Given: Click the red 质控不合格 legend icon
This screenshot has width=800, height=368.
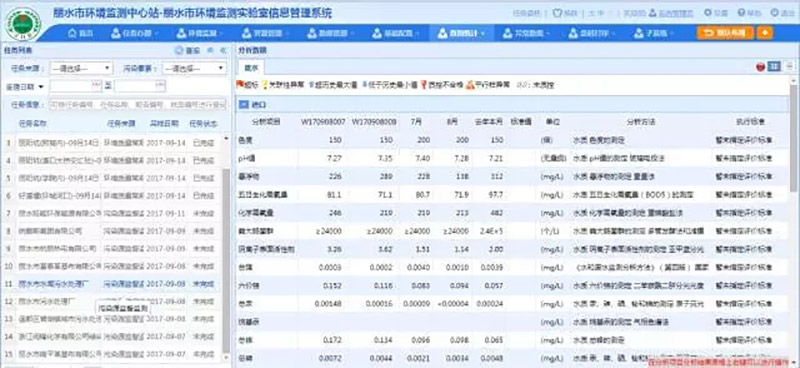Looking at the screenshot, I should coord(423,86).
